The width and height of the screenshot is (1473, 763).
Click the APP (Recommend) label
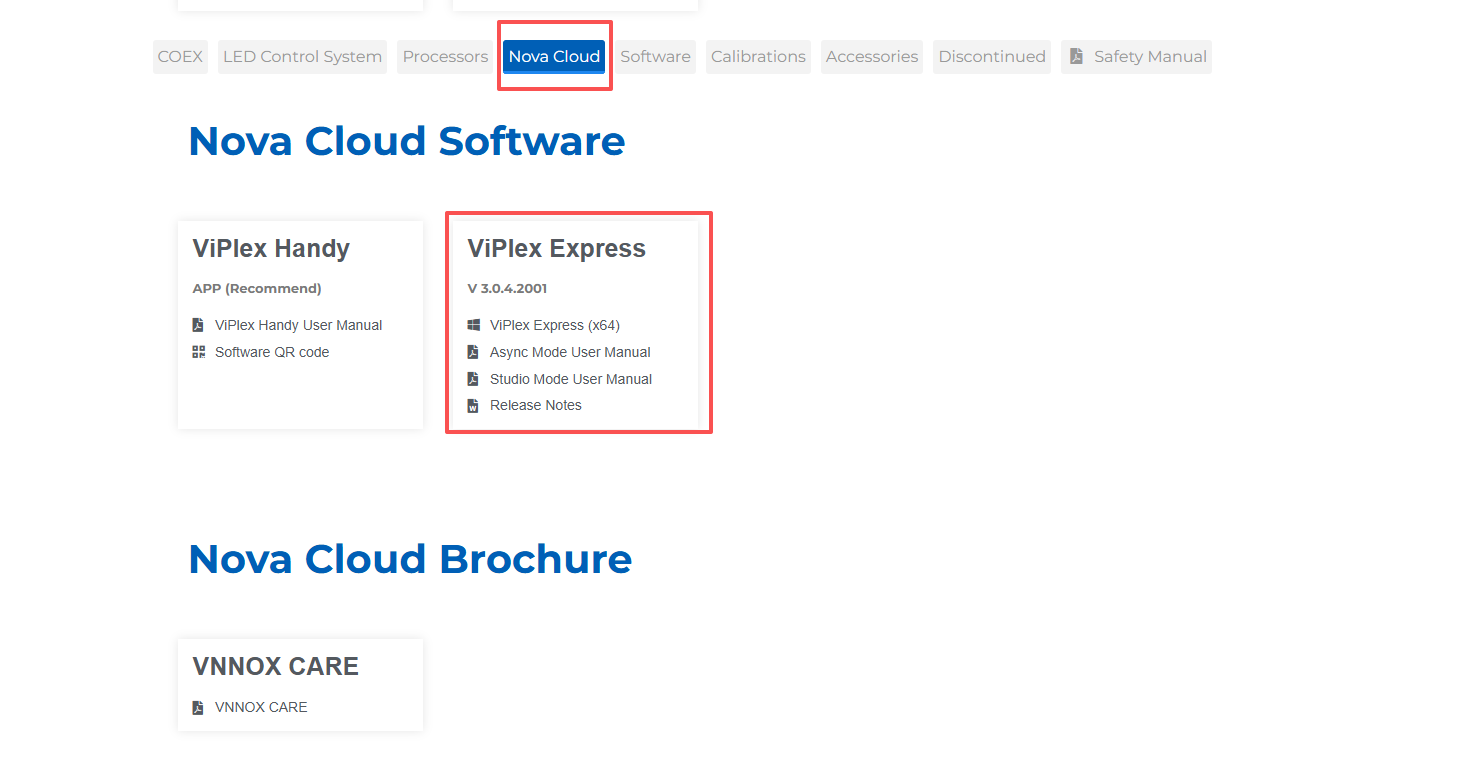point(257,289)
